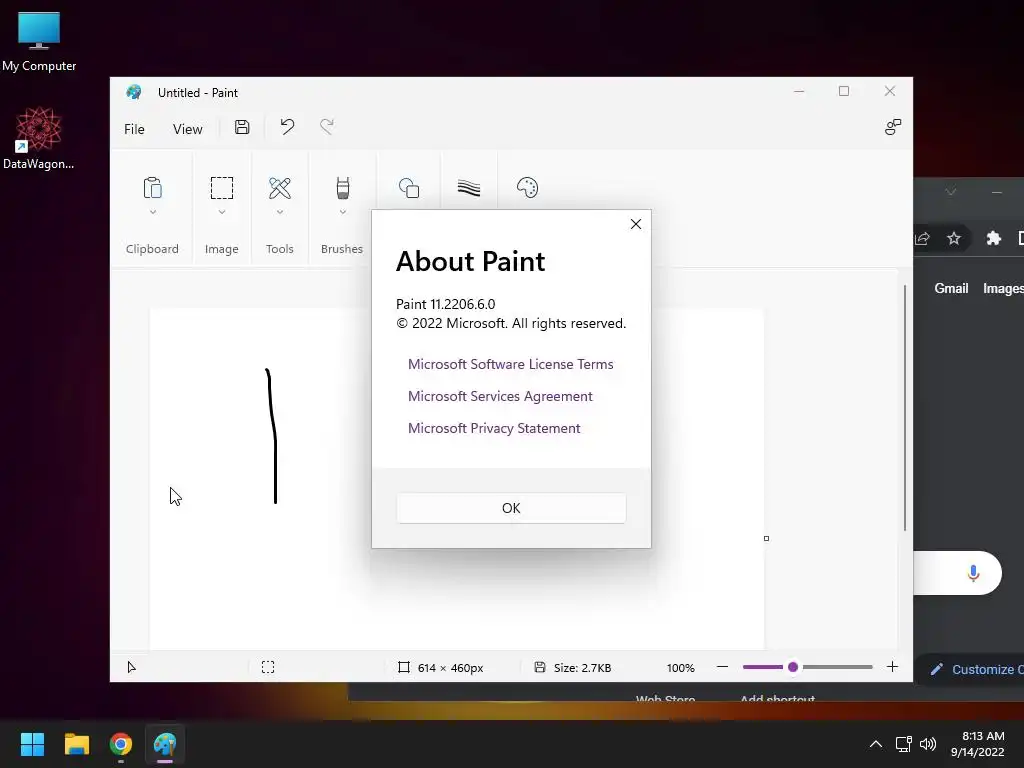Open the DataWagon desktop shortcut

pos(39,138)
